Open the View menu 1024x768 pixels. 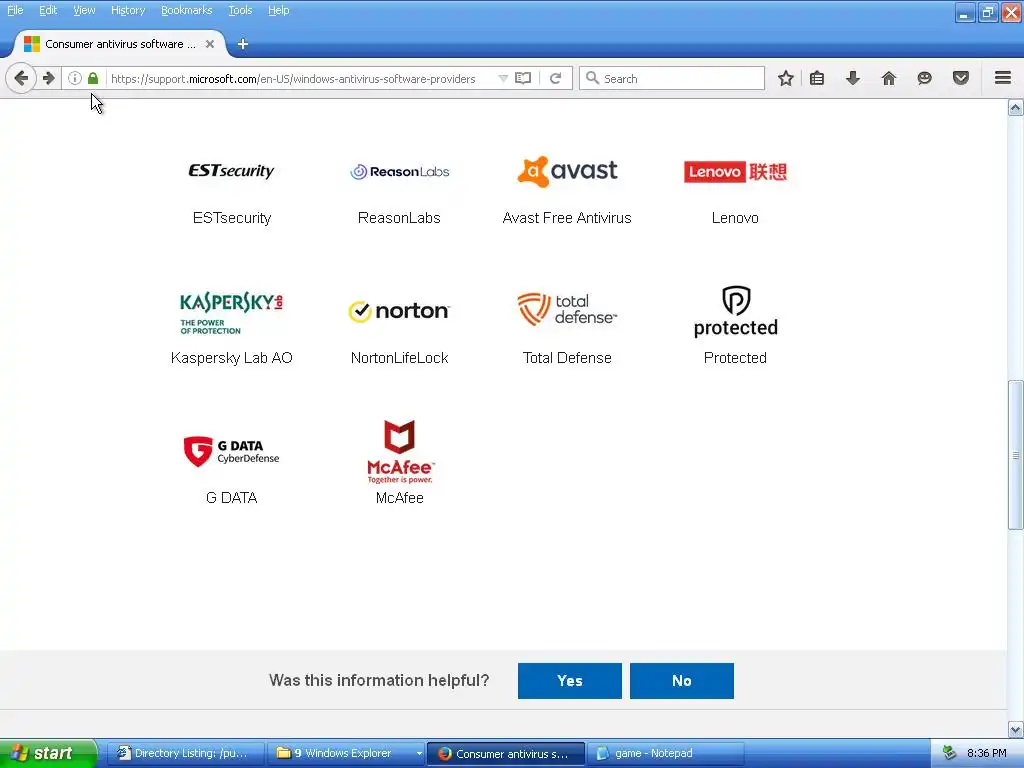tap(84, 10)
